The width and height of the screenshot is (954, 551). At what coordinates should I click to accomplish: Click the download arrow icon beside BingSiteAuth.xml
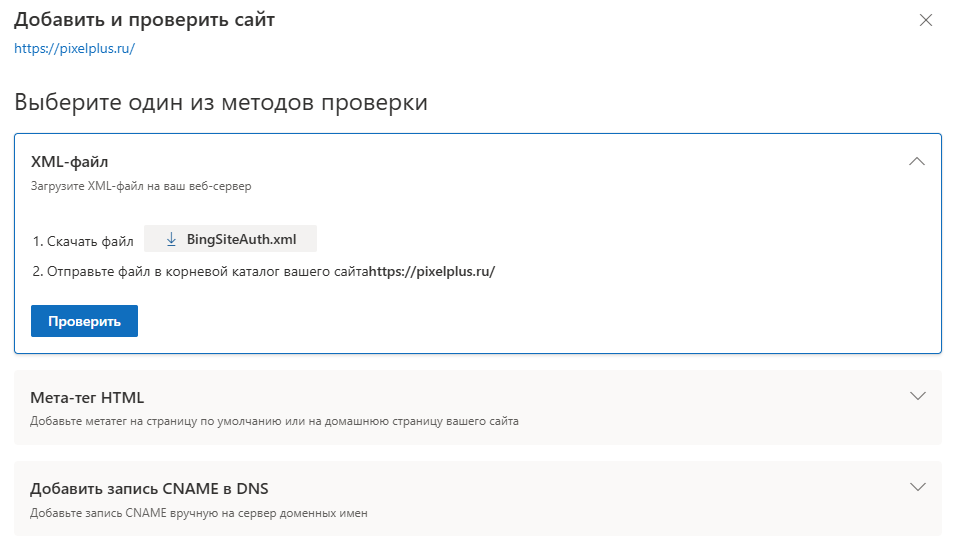coord(171,239)
